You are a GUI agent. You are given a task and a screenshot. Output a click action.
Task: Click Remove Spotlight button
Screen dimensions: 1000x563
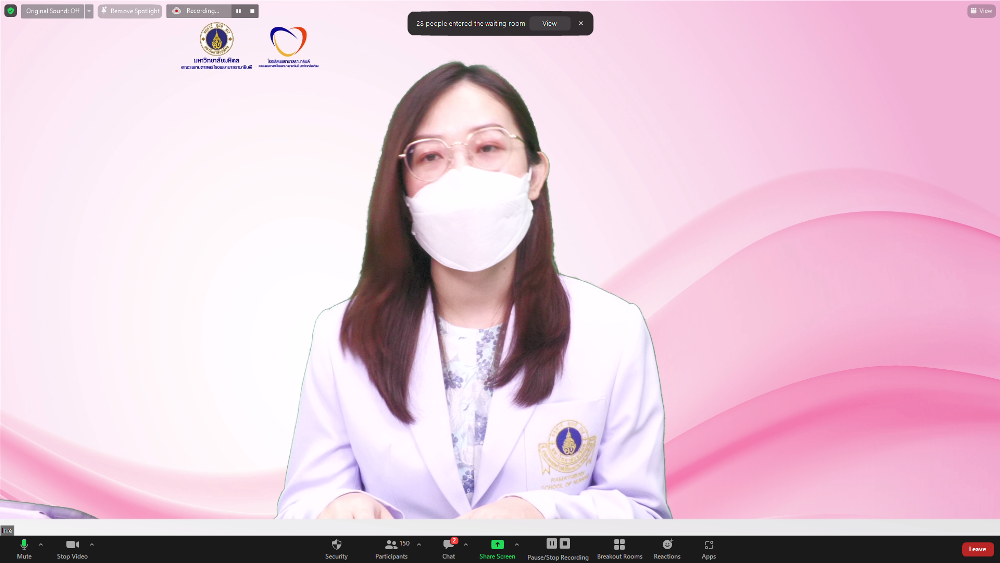coord(130,11)
